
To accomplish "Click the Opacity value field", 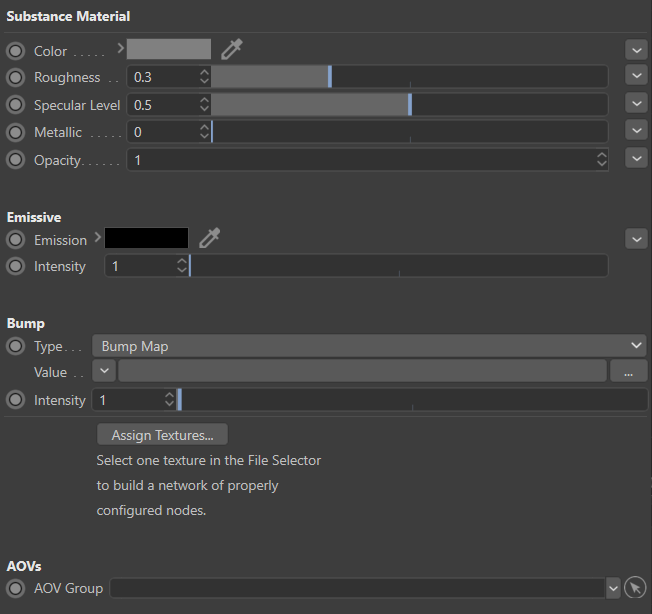I will [360, 159].
